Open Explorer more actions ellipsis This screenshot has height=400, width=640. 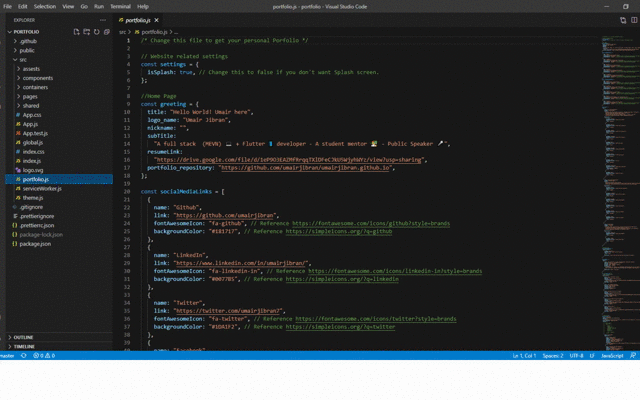coord(102,20)
